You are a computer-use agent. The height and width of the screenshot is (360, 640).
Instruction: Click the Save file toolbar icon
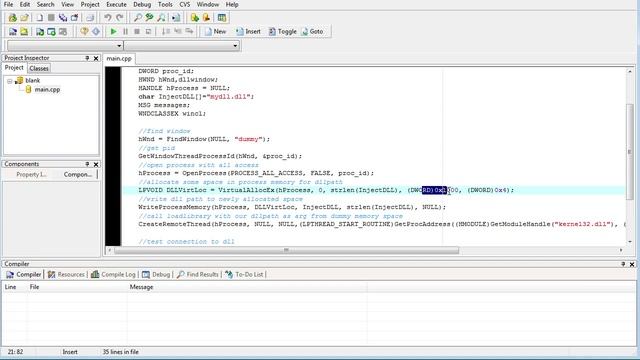[51, 18]
